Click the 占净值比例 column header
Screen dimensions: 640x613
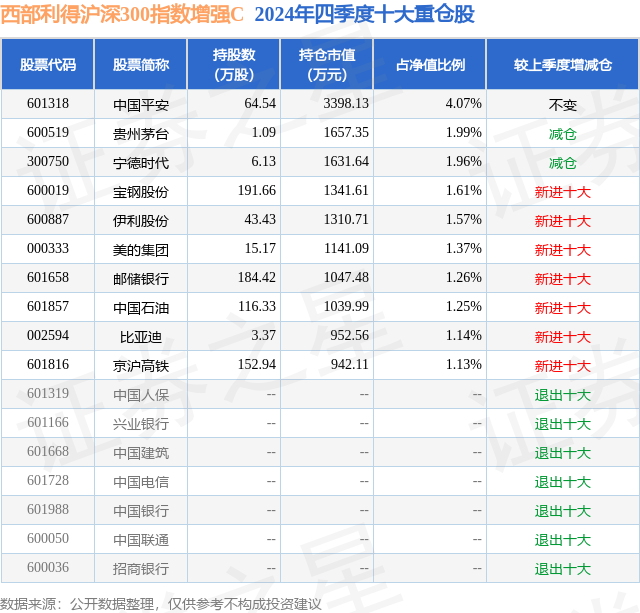tap(430, 65)
